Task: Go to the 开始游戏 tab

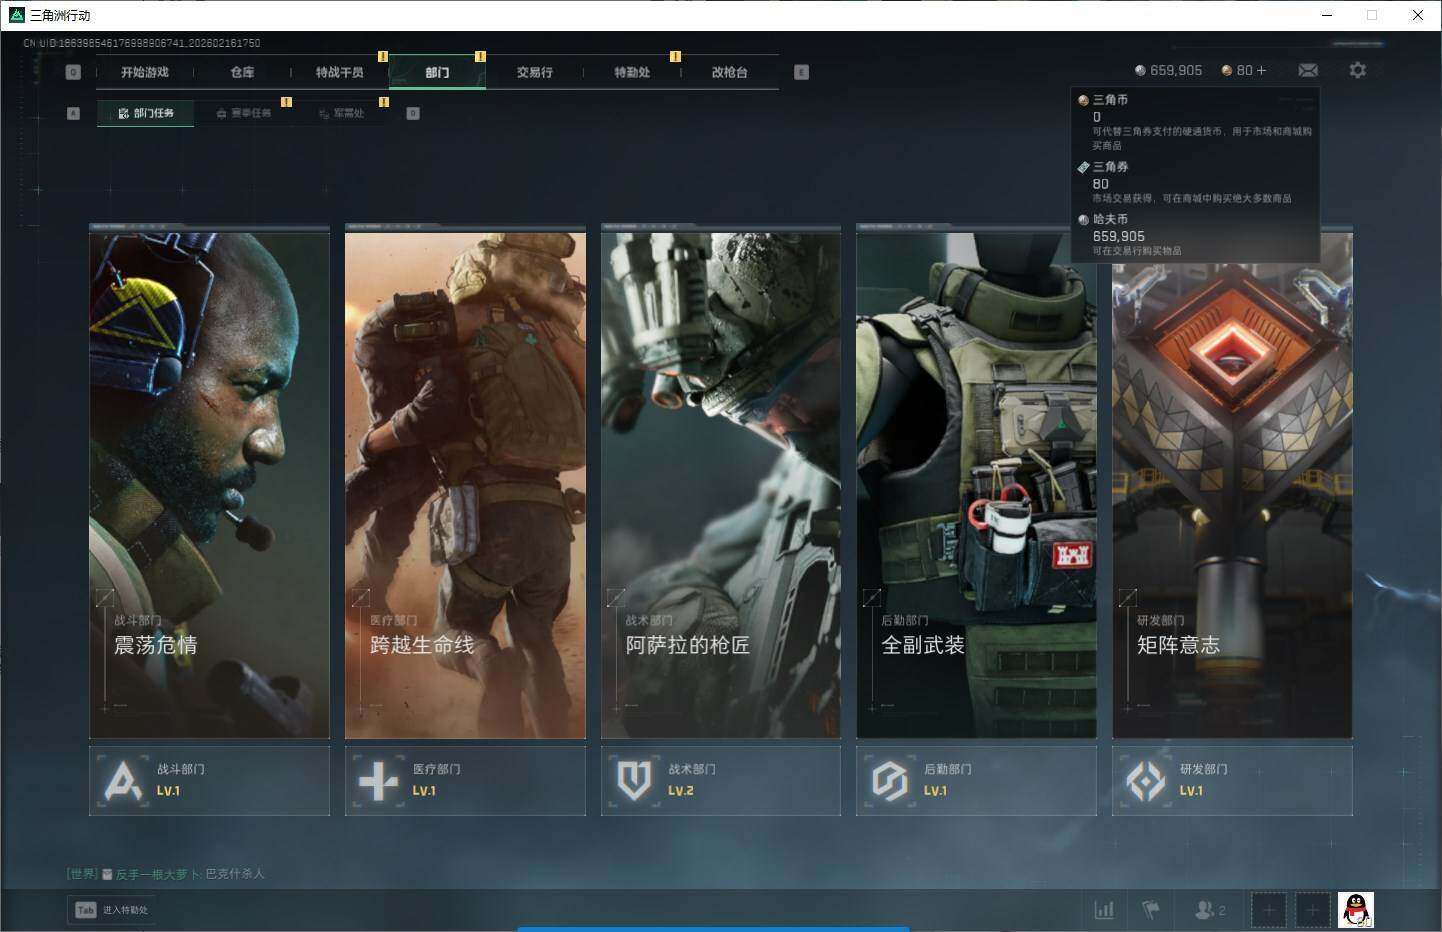Action: [145, 72]
